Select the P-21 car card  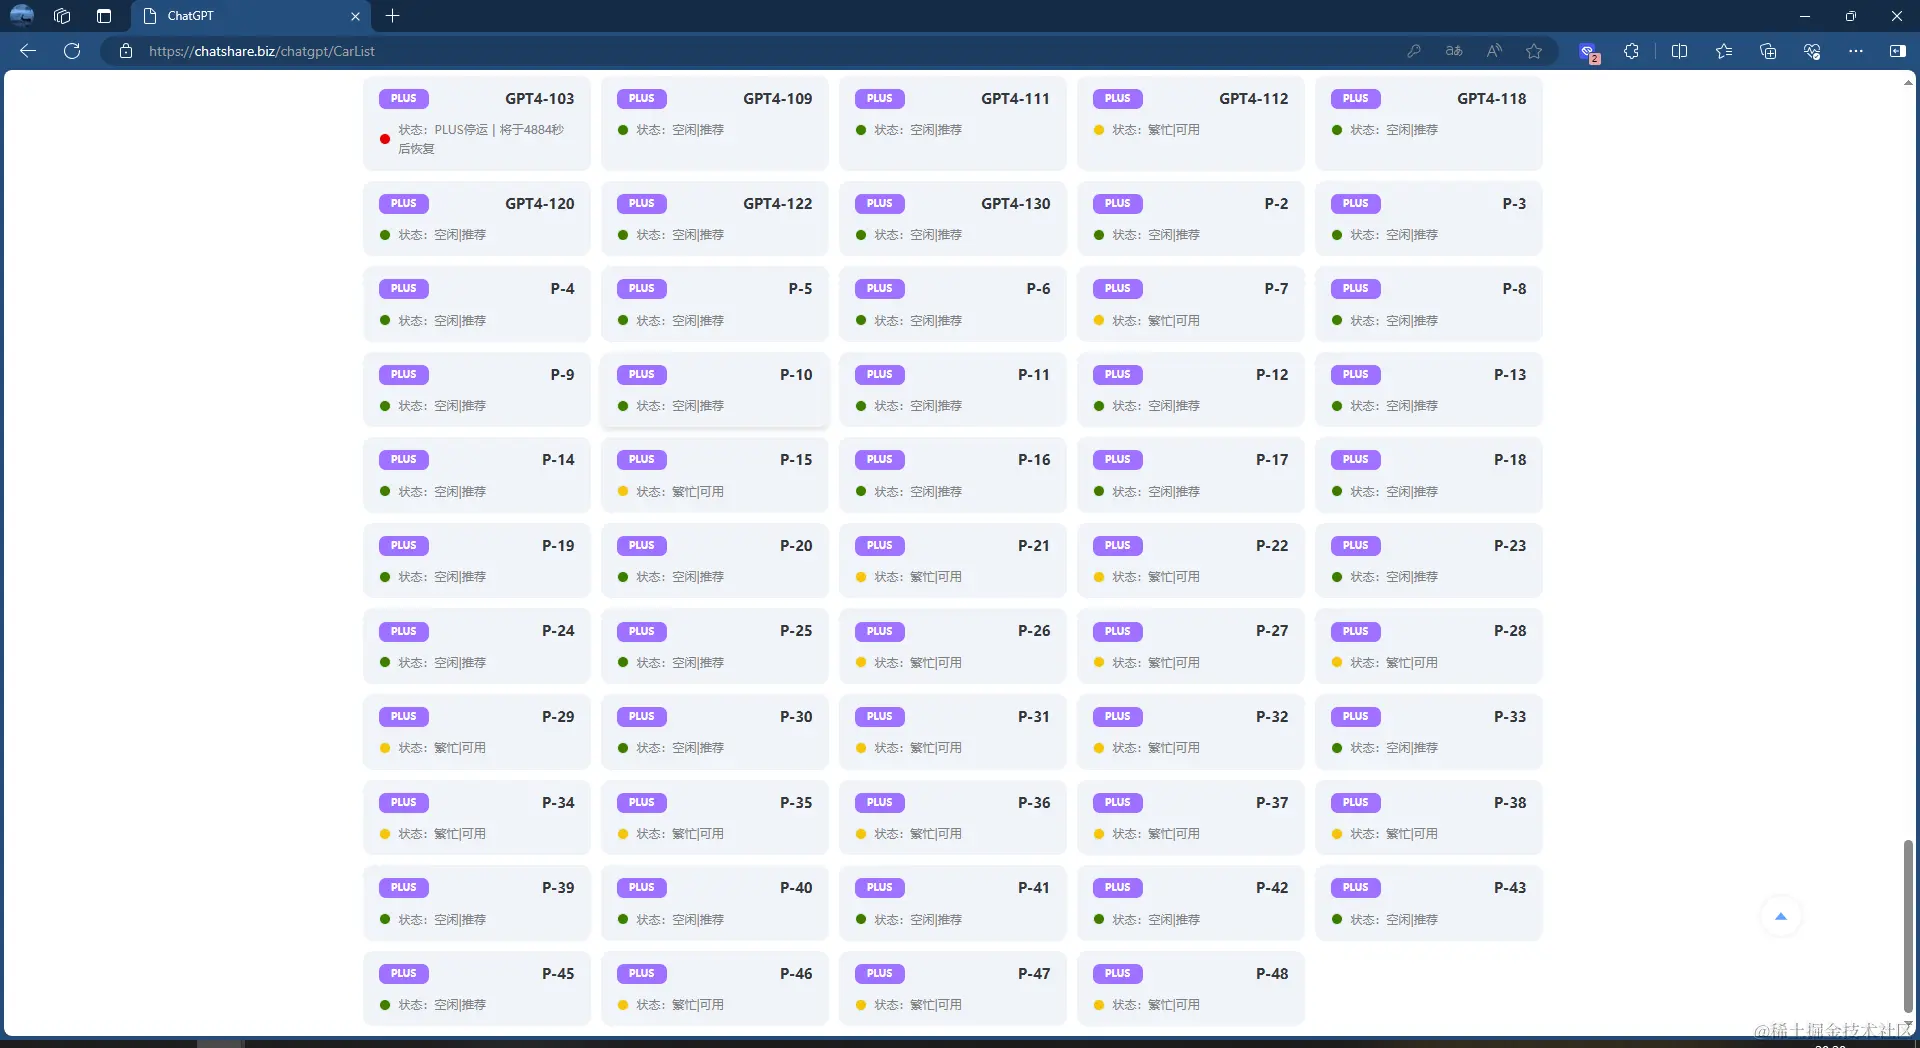pos(953,560)
